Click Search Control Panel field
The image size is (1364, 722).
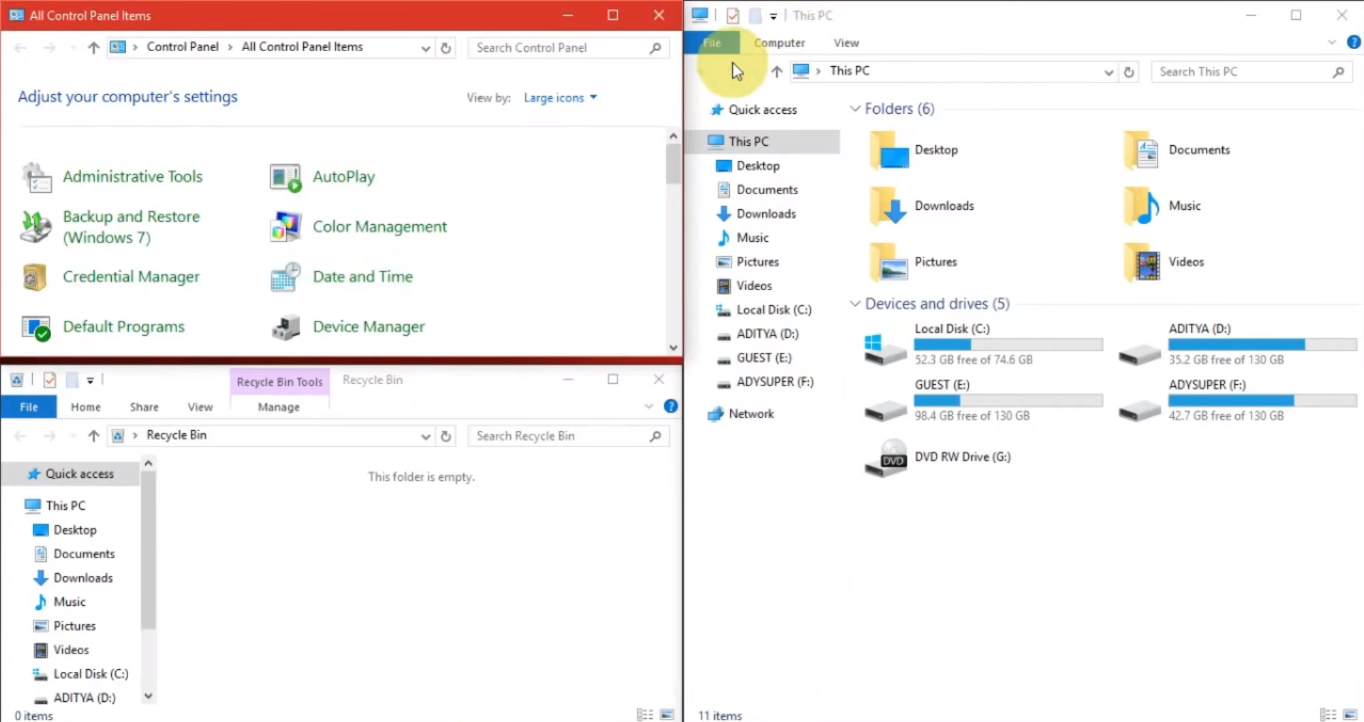click(567, 48)
